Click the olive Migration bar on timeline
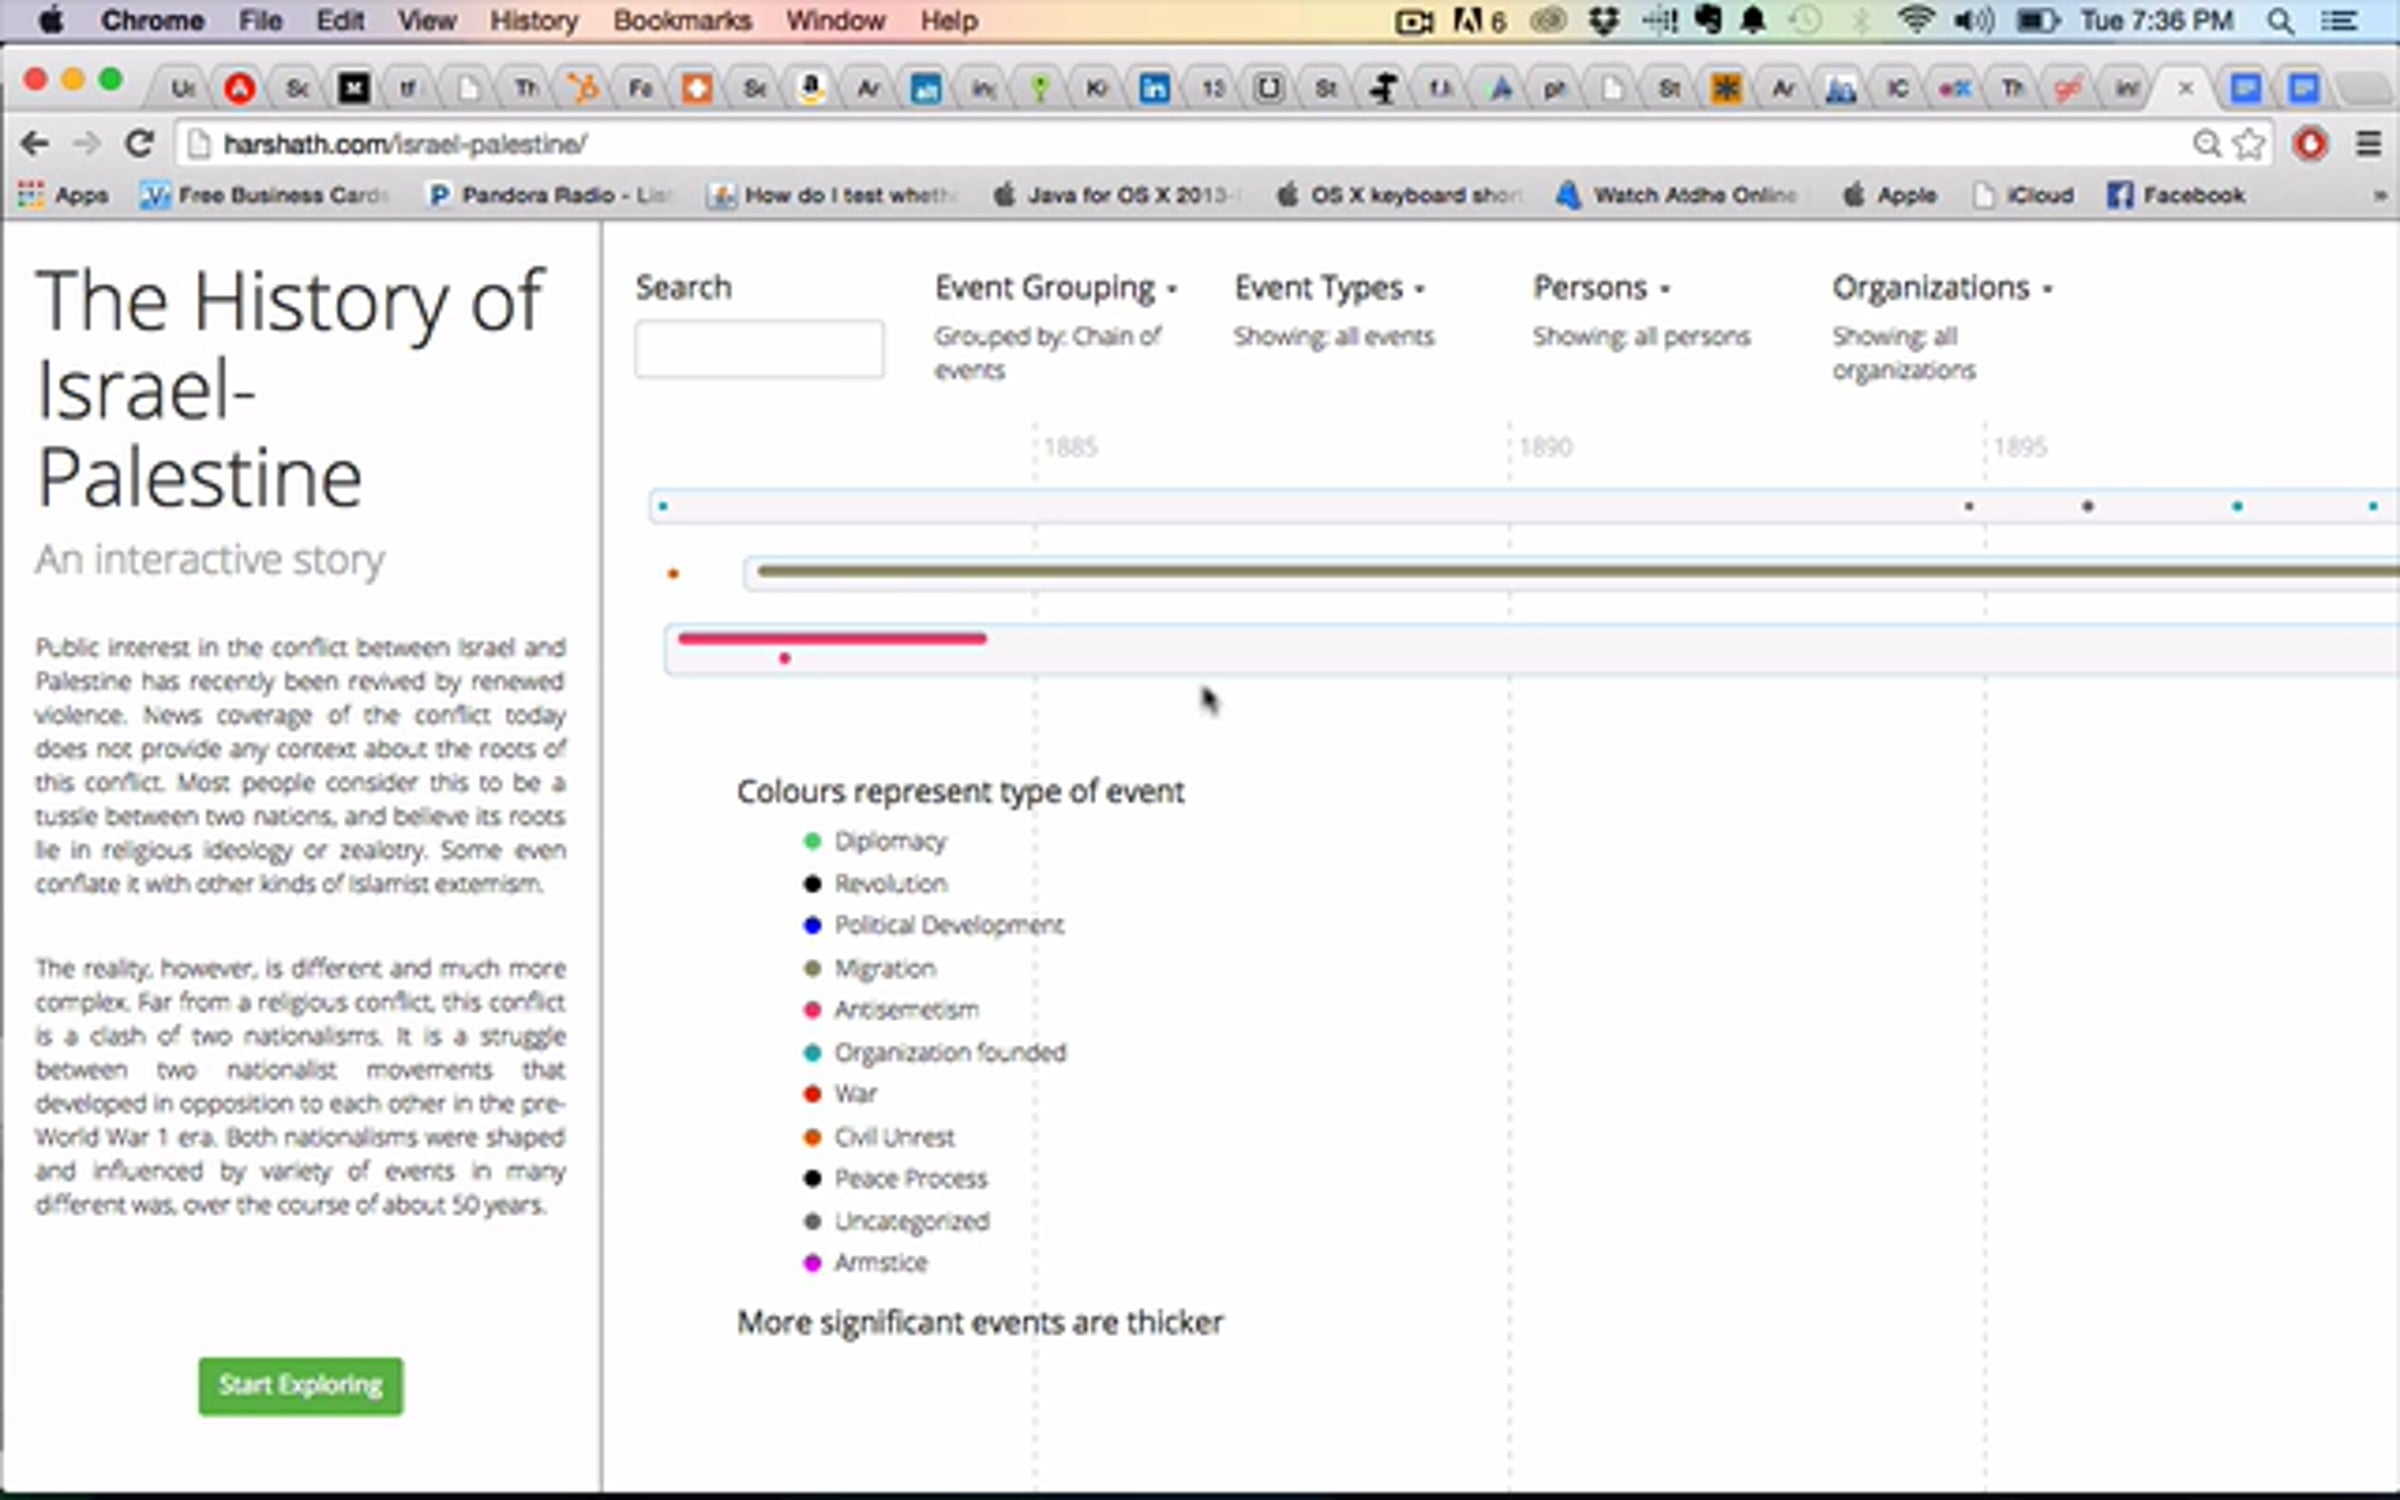The height and width of the screenshot is (1500, 2400). (1500, 571)
